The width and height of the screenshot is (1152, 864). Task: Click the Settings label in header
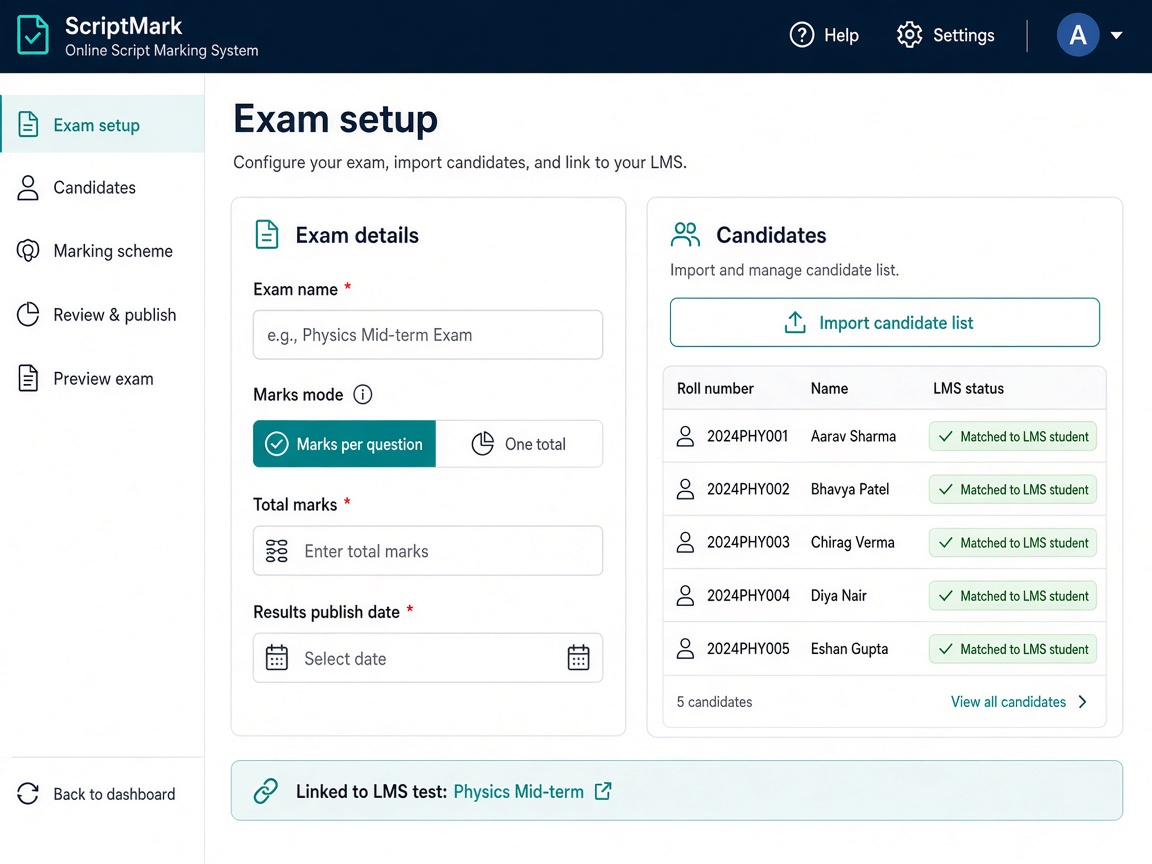(x=963, y=35)
